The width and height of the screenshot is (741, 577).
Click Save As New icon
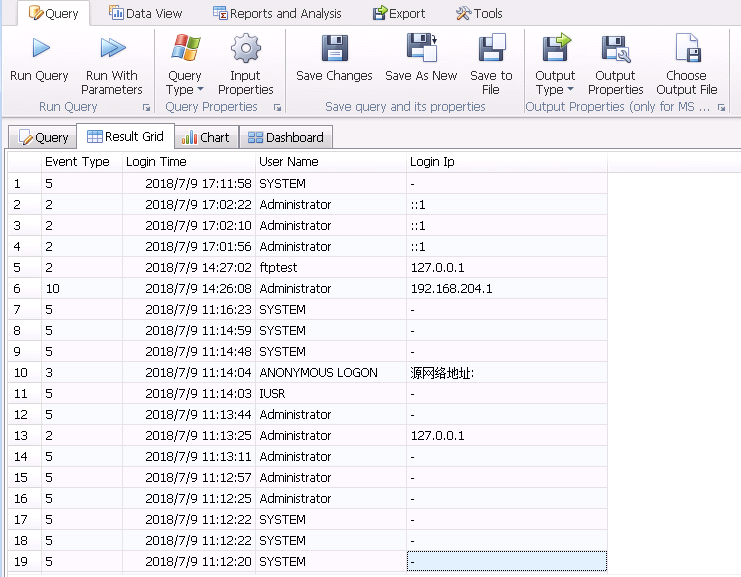(x=421, y=48)
